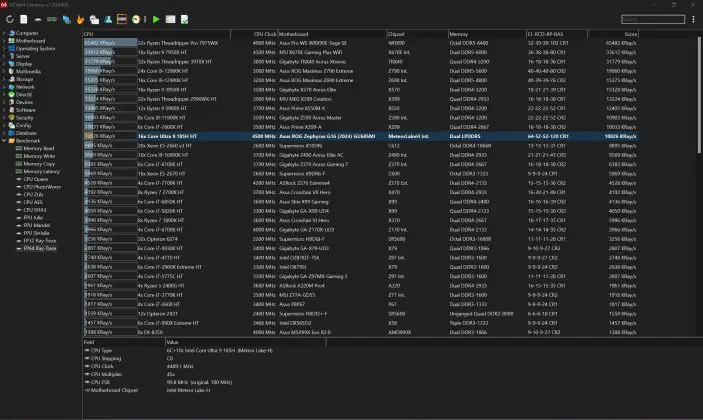Click the results list vertical scrollbar
This screenshot has height=420, width=703.
coord(699,94)
